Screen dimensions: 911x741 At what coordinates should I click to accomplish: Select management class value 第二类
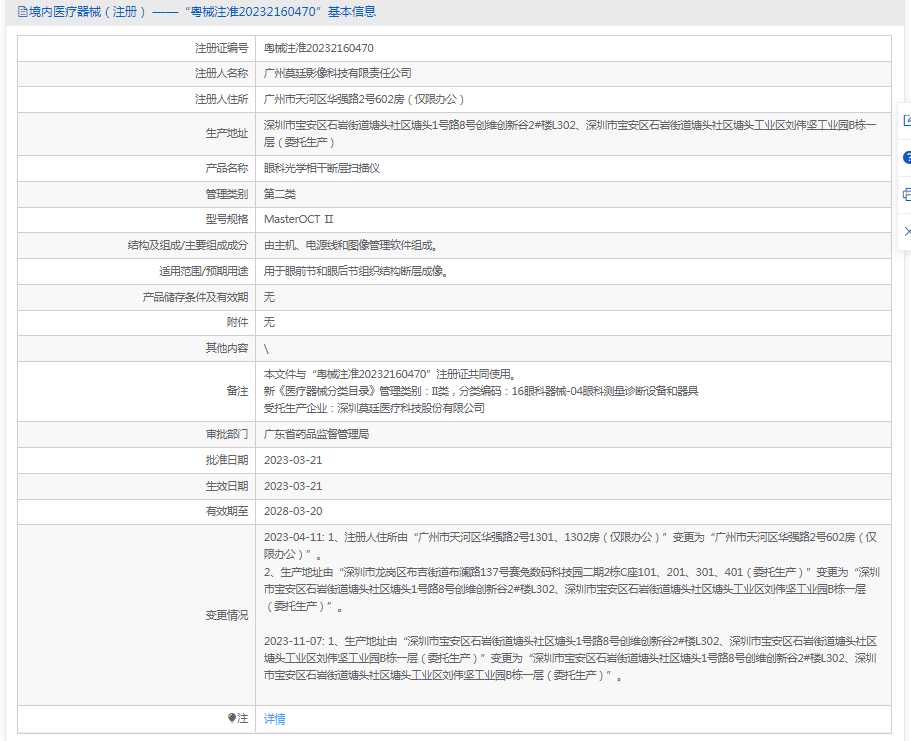[279, 194]
